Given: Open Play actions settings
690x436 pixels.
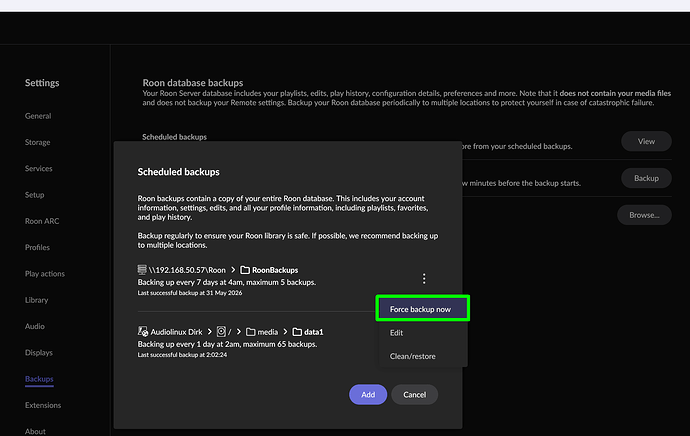Looking at the screenshot, I should tap(45, 274).
